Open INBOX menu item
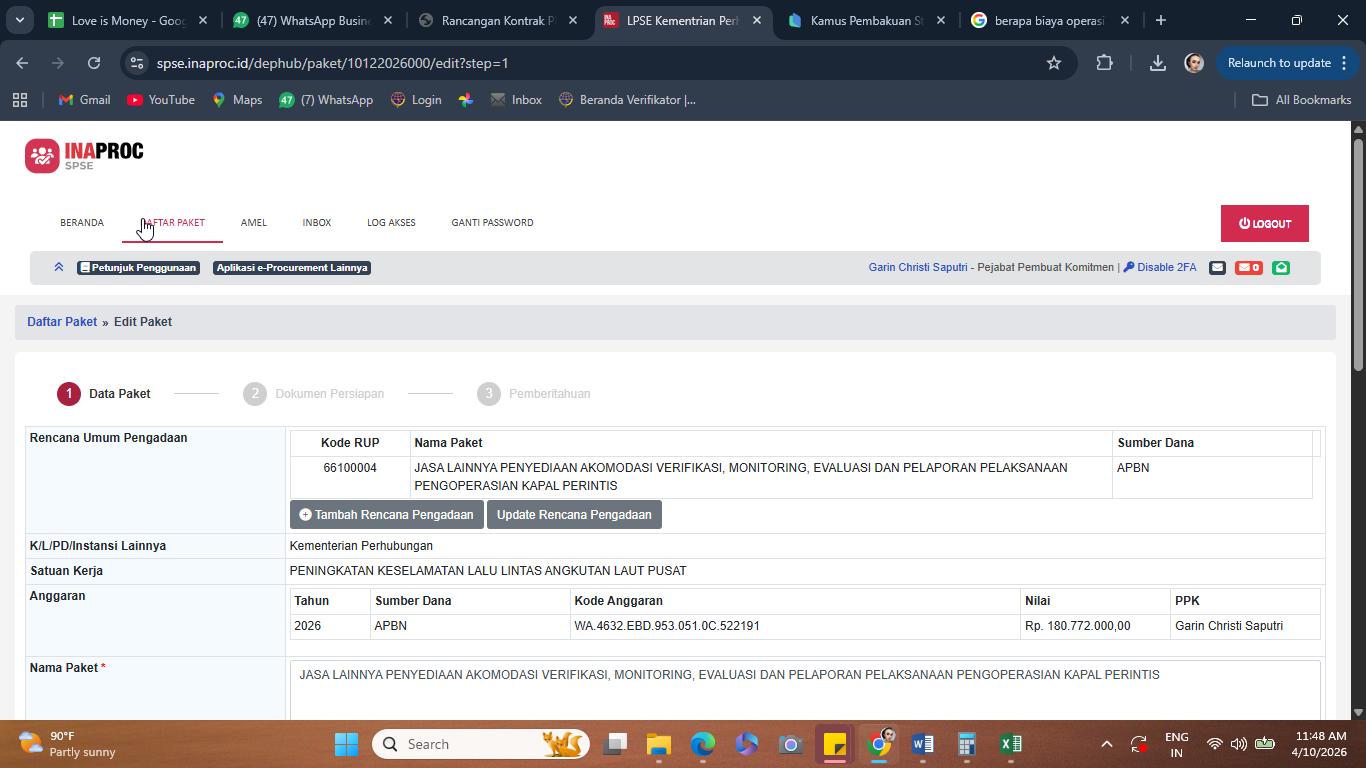 [317, 223]
